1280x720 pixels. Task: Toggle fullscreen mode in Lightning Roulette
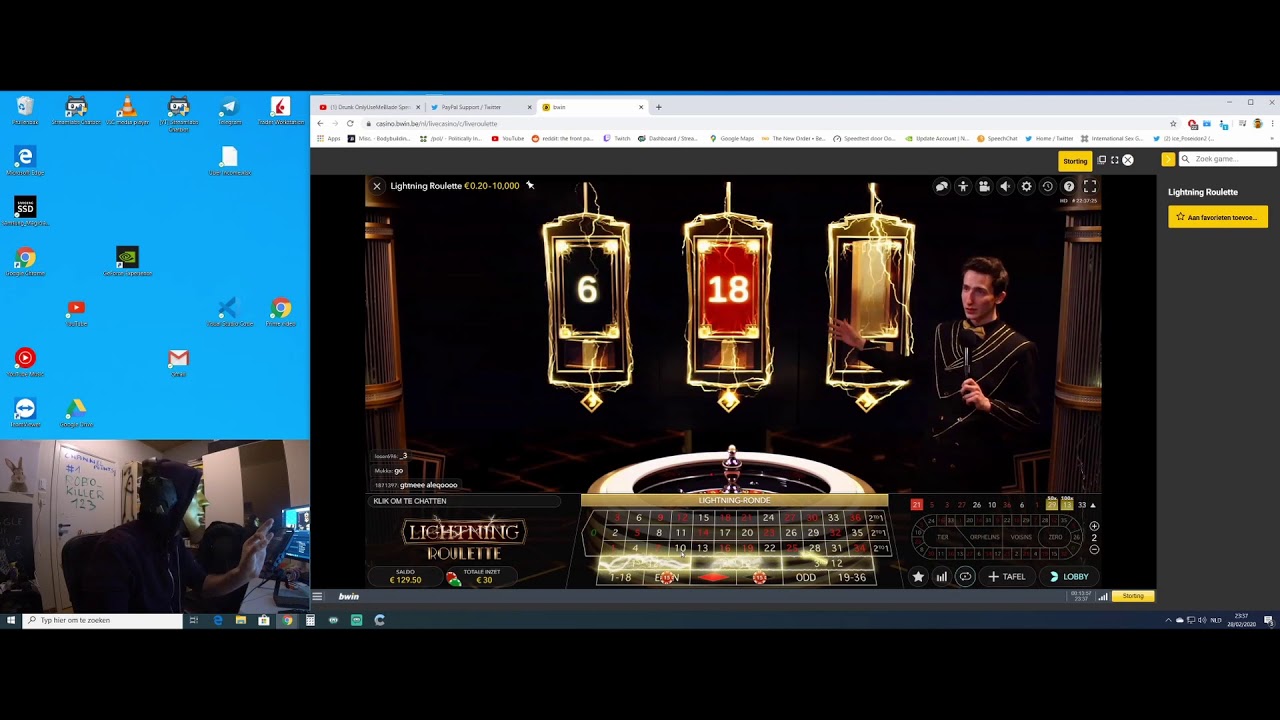point(1090,186)
